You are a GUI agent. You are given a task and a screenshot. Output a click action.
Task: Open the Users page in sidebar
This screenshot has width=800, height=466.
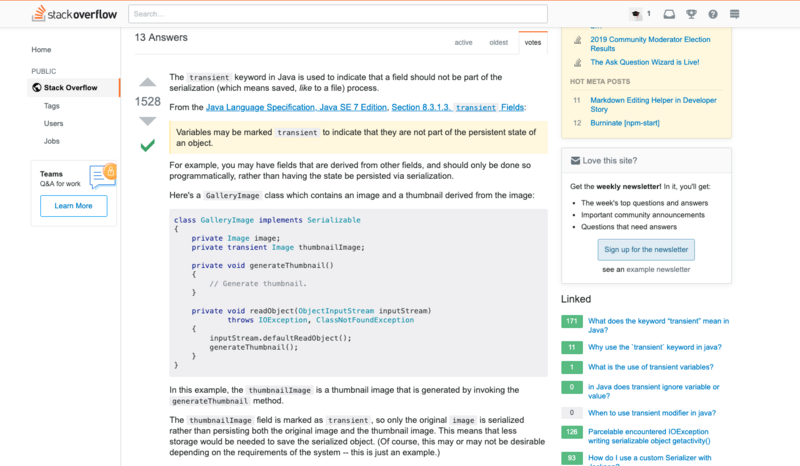(x=54, y=123)
